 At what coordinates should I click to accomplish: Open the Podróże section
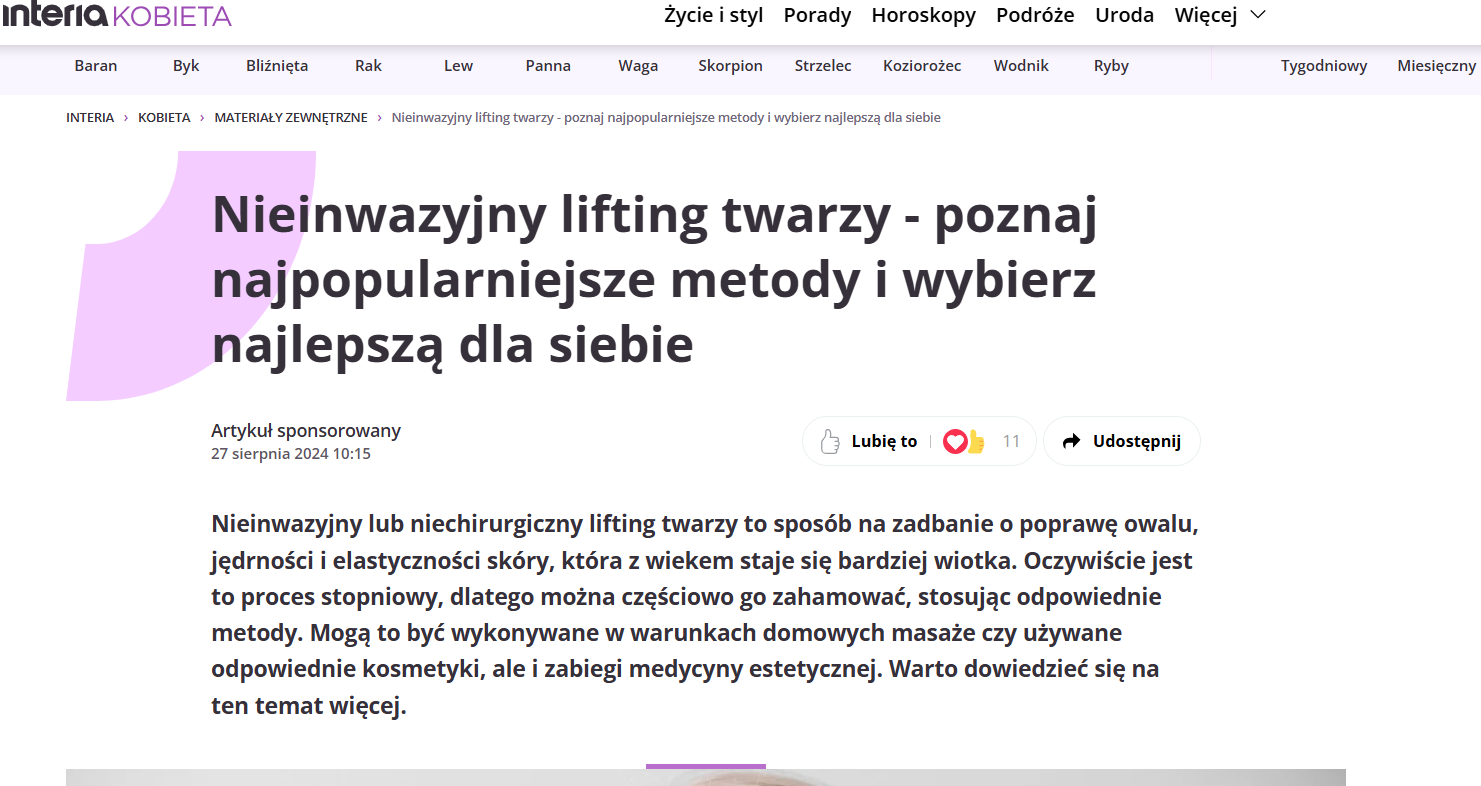(1035, 15)
